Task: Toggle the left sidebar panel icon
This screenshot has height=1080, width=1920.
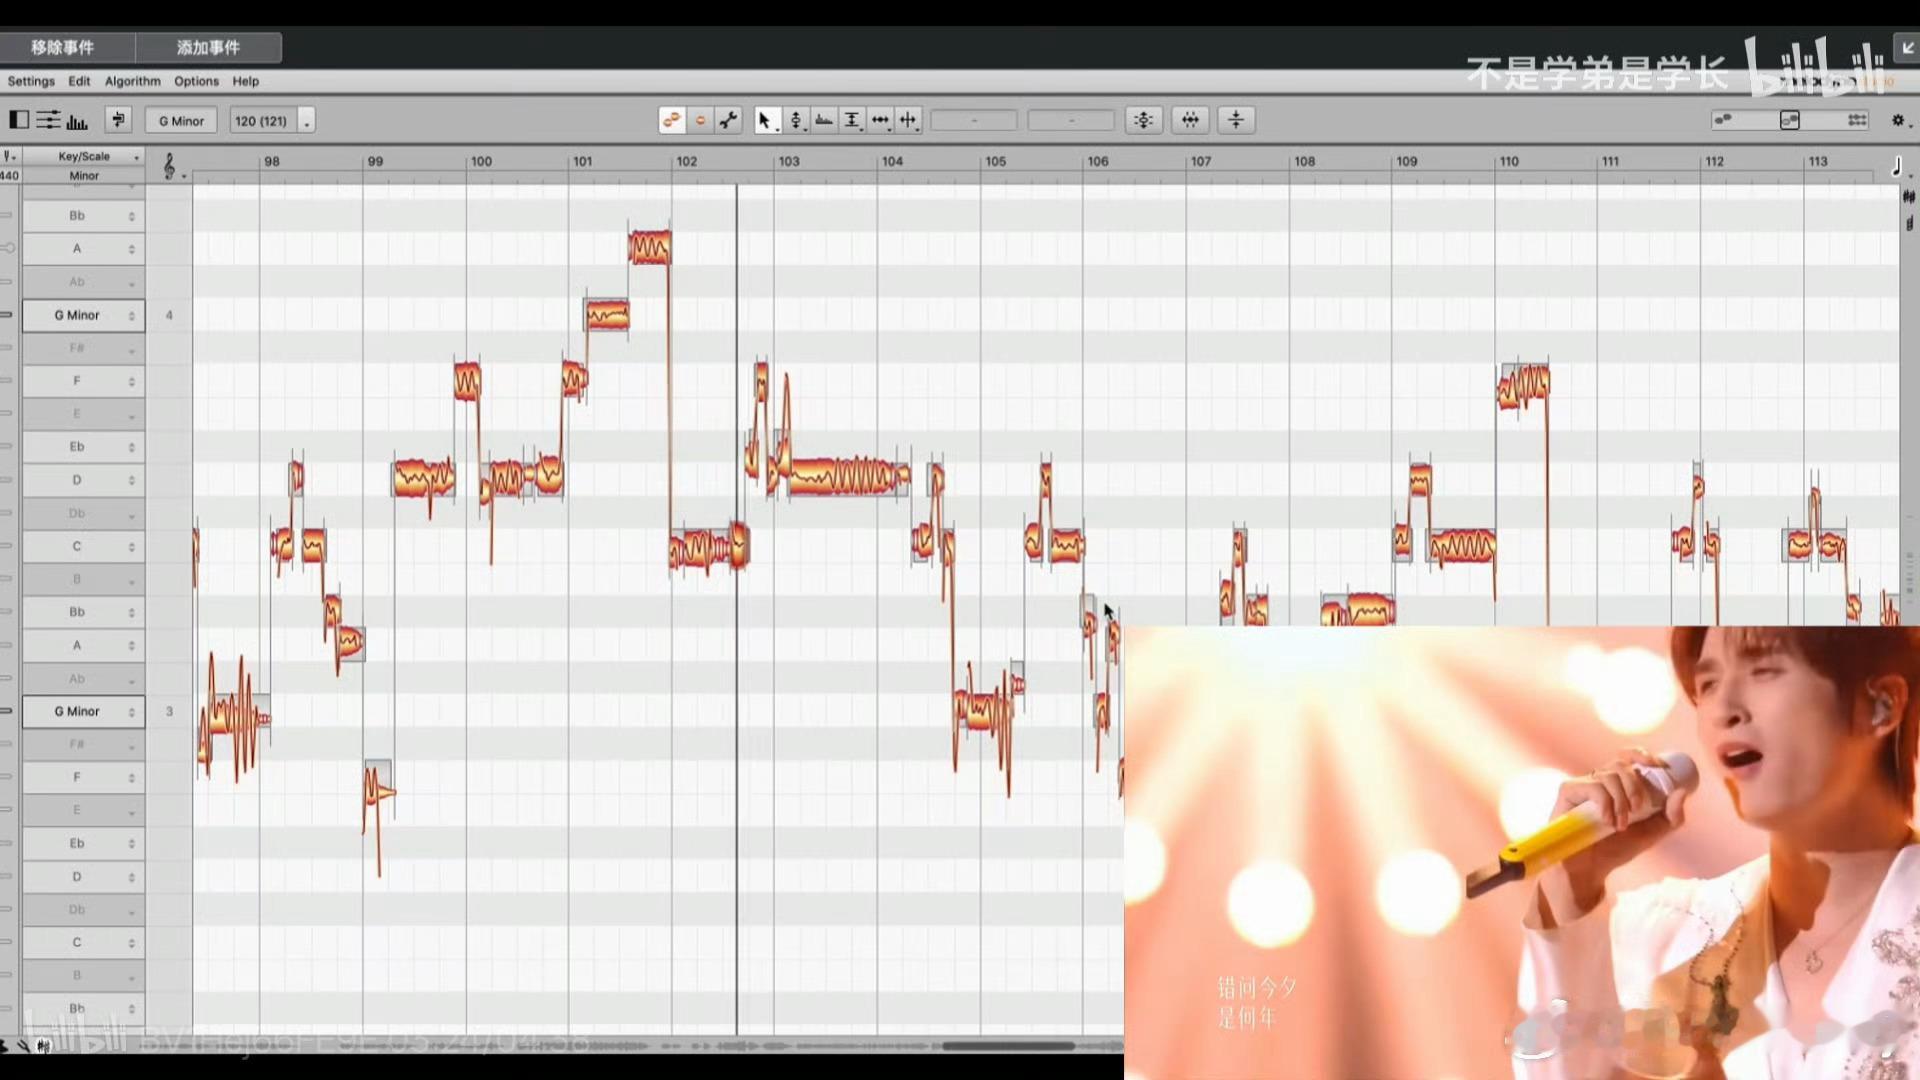Action: (x=19, y=120)
